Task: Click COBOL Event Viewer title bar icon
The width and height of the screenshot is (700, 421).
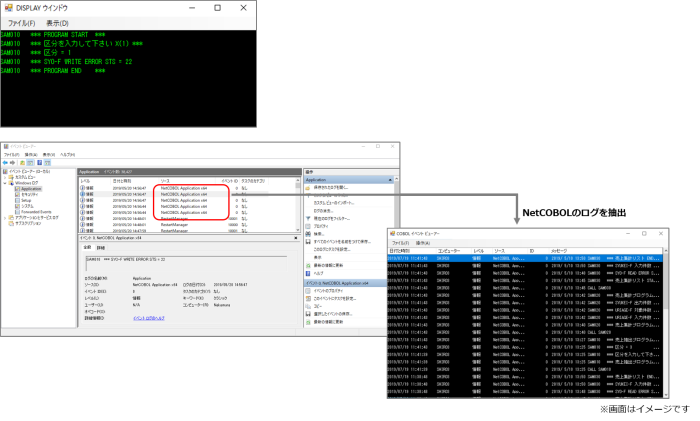Action: (x=392, y=233)
